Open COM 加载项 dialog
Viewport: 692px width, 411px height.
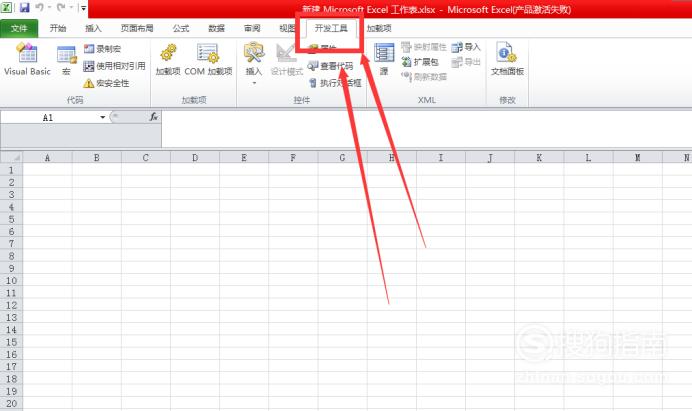208,60
